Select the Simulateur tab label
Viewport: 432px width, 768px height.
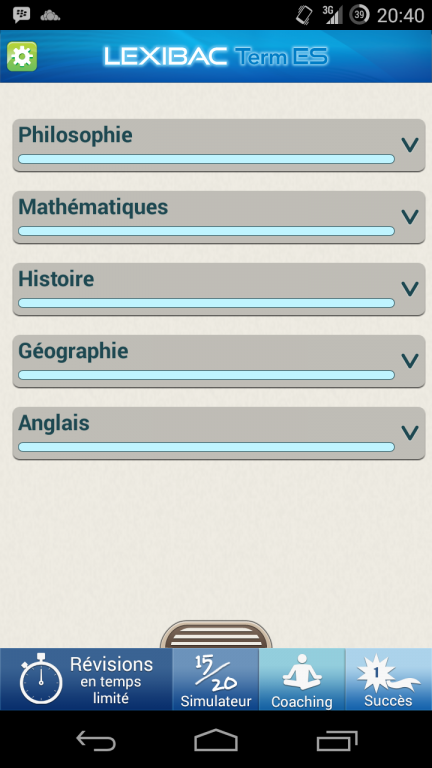(x=216, y=701)
